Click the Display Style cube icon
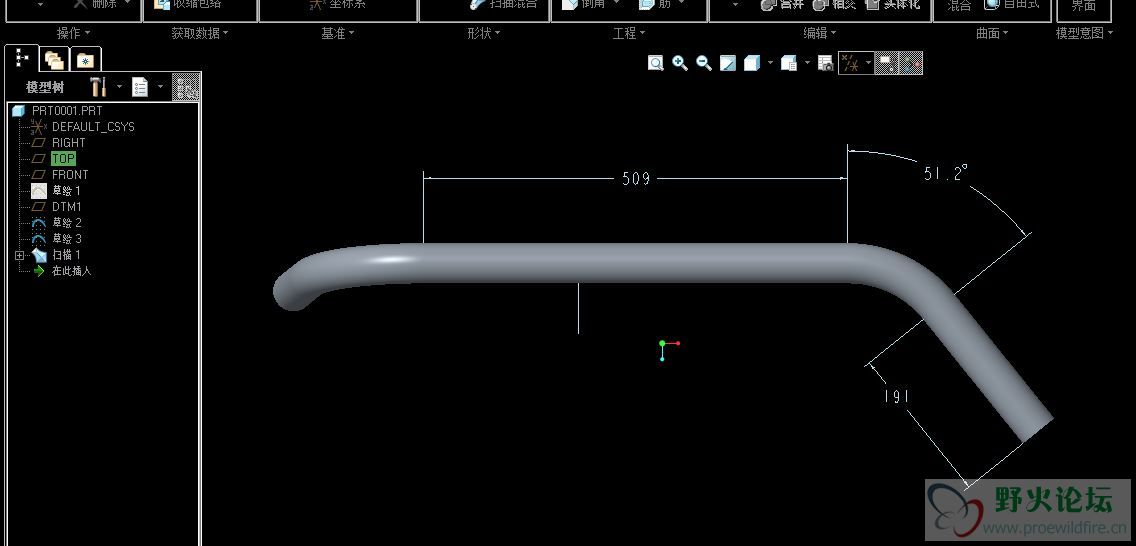1136x546 pixels. click(x=752, y=64)
